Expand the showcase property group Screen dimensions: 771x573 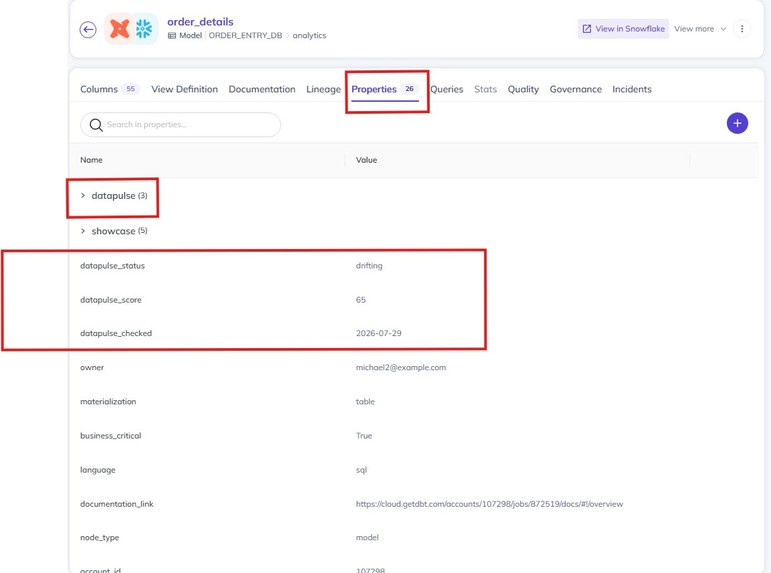pyautogui.click(x=83, y=231)
